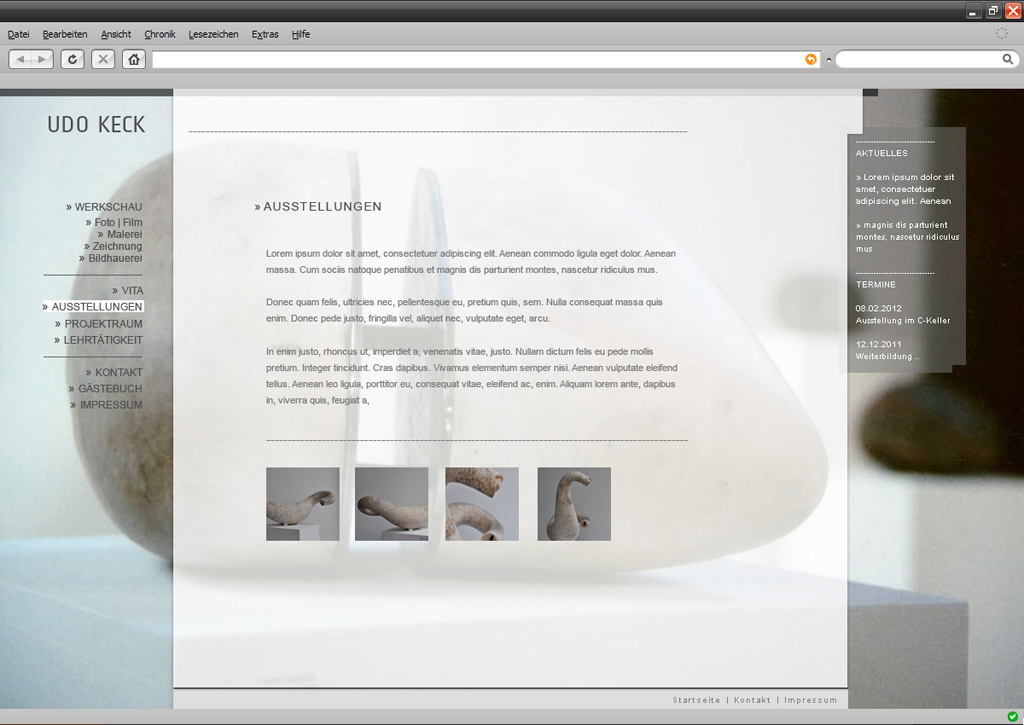Click the search magnifier icon
Screen dimensions: 1024x725
pyautogui.click(x=1007, y=60)
